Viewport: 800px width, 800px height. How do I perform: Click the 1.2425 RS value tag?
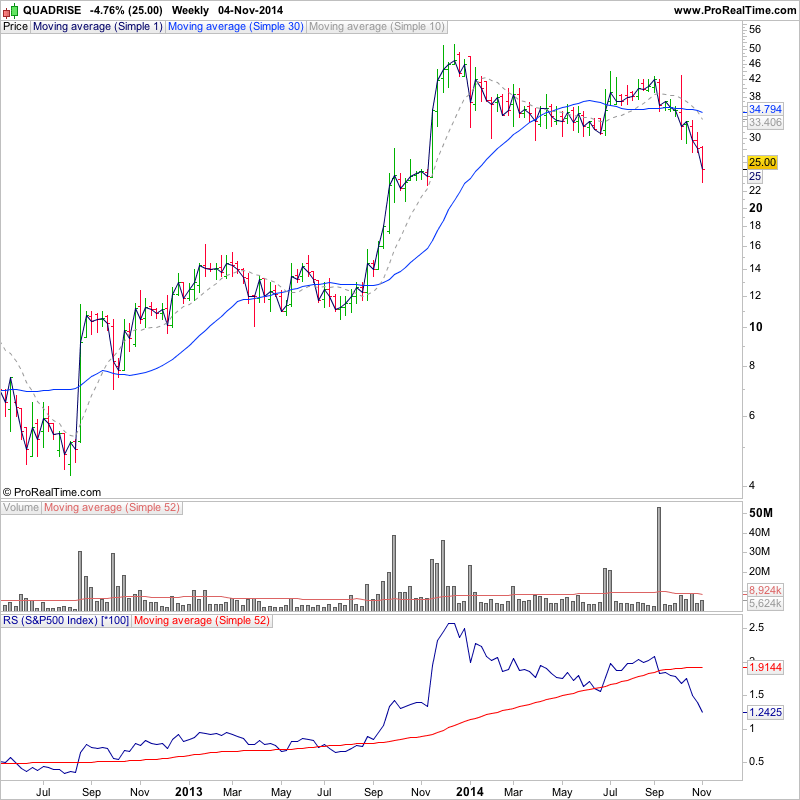765,712
